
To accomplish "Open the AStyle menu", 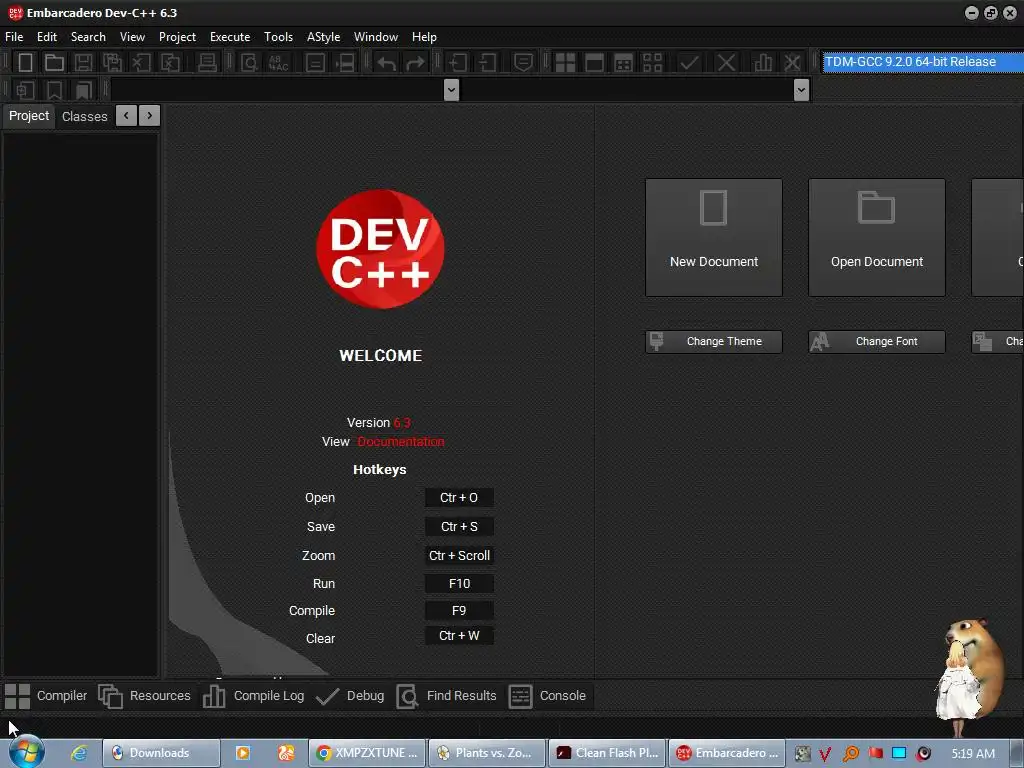I will (323, 37).
